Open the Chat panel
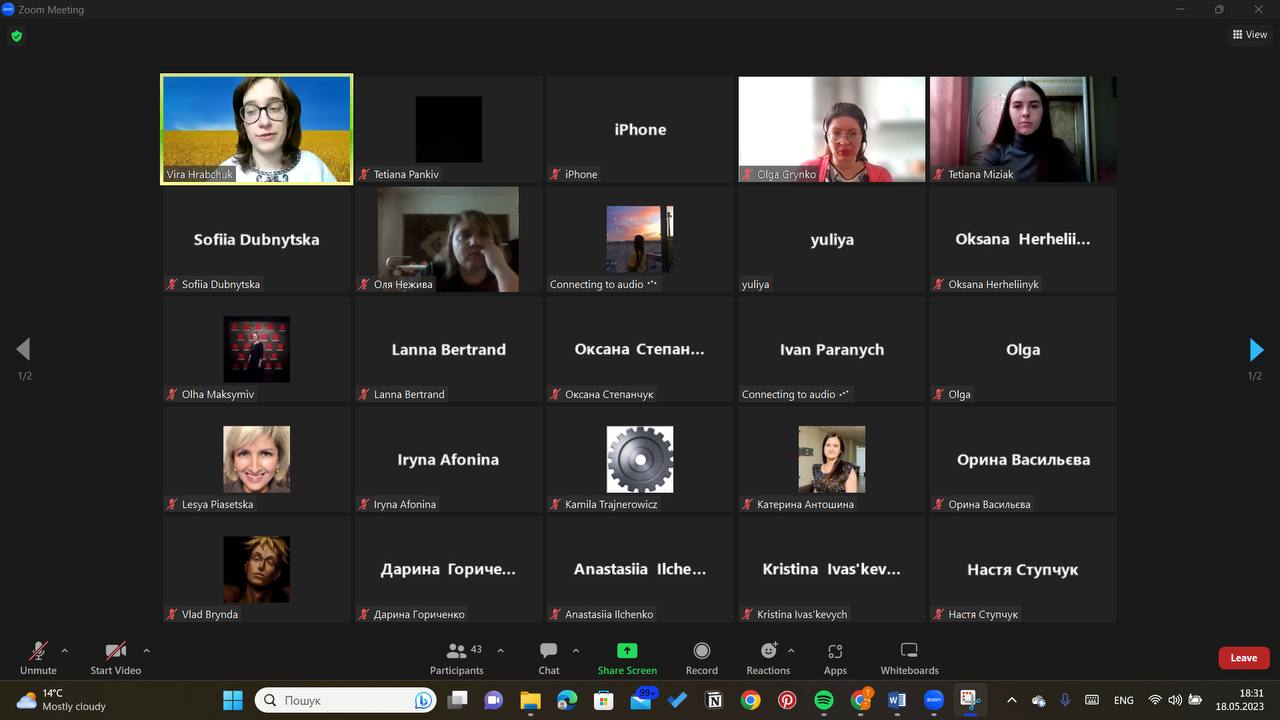The image size is (1280, 720). [x=548, y=658]
